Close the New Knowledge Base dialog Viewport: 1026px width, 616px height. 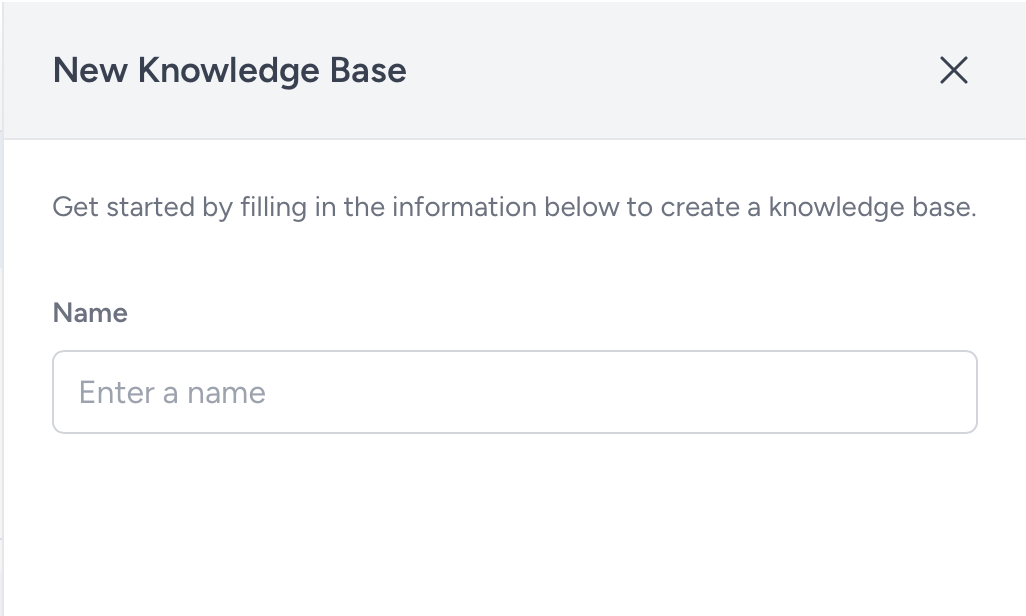pyautogui.click(x=954, y=70)
